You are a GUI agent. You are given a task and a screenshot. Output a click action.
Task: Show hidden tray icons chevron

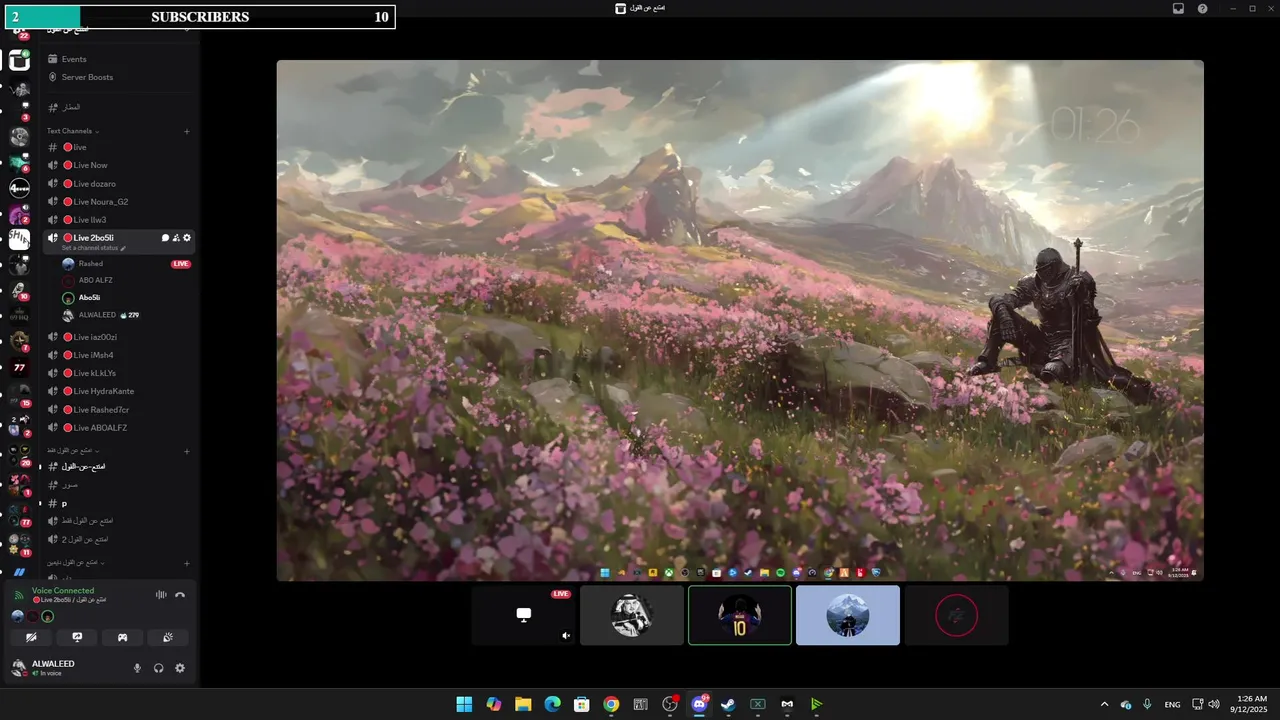coord(1104,704)
